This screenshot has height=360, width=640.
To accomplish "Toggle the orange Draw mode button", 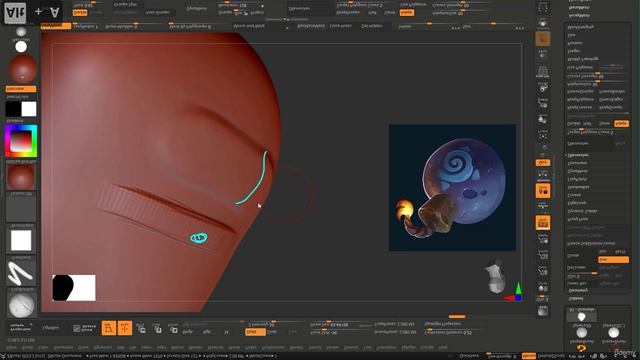I will [x=124, y=328].
